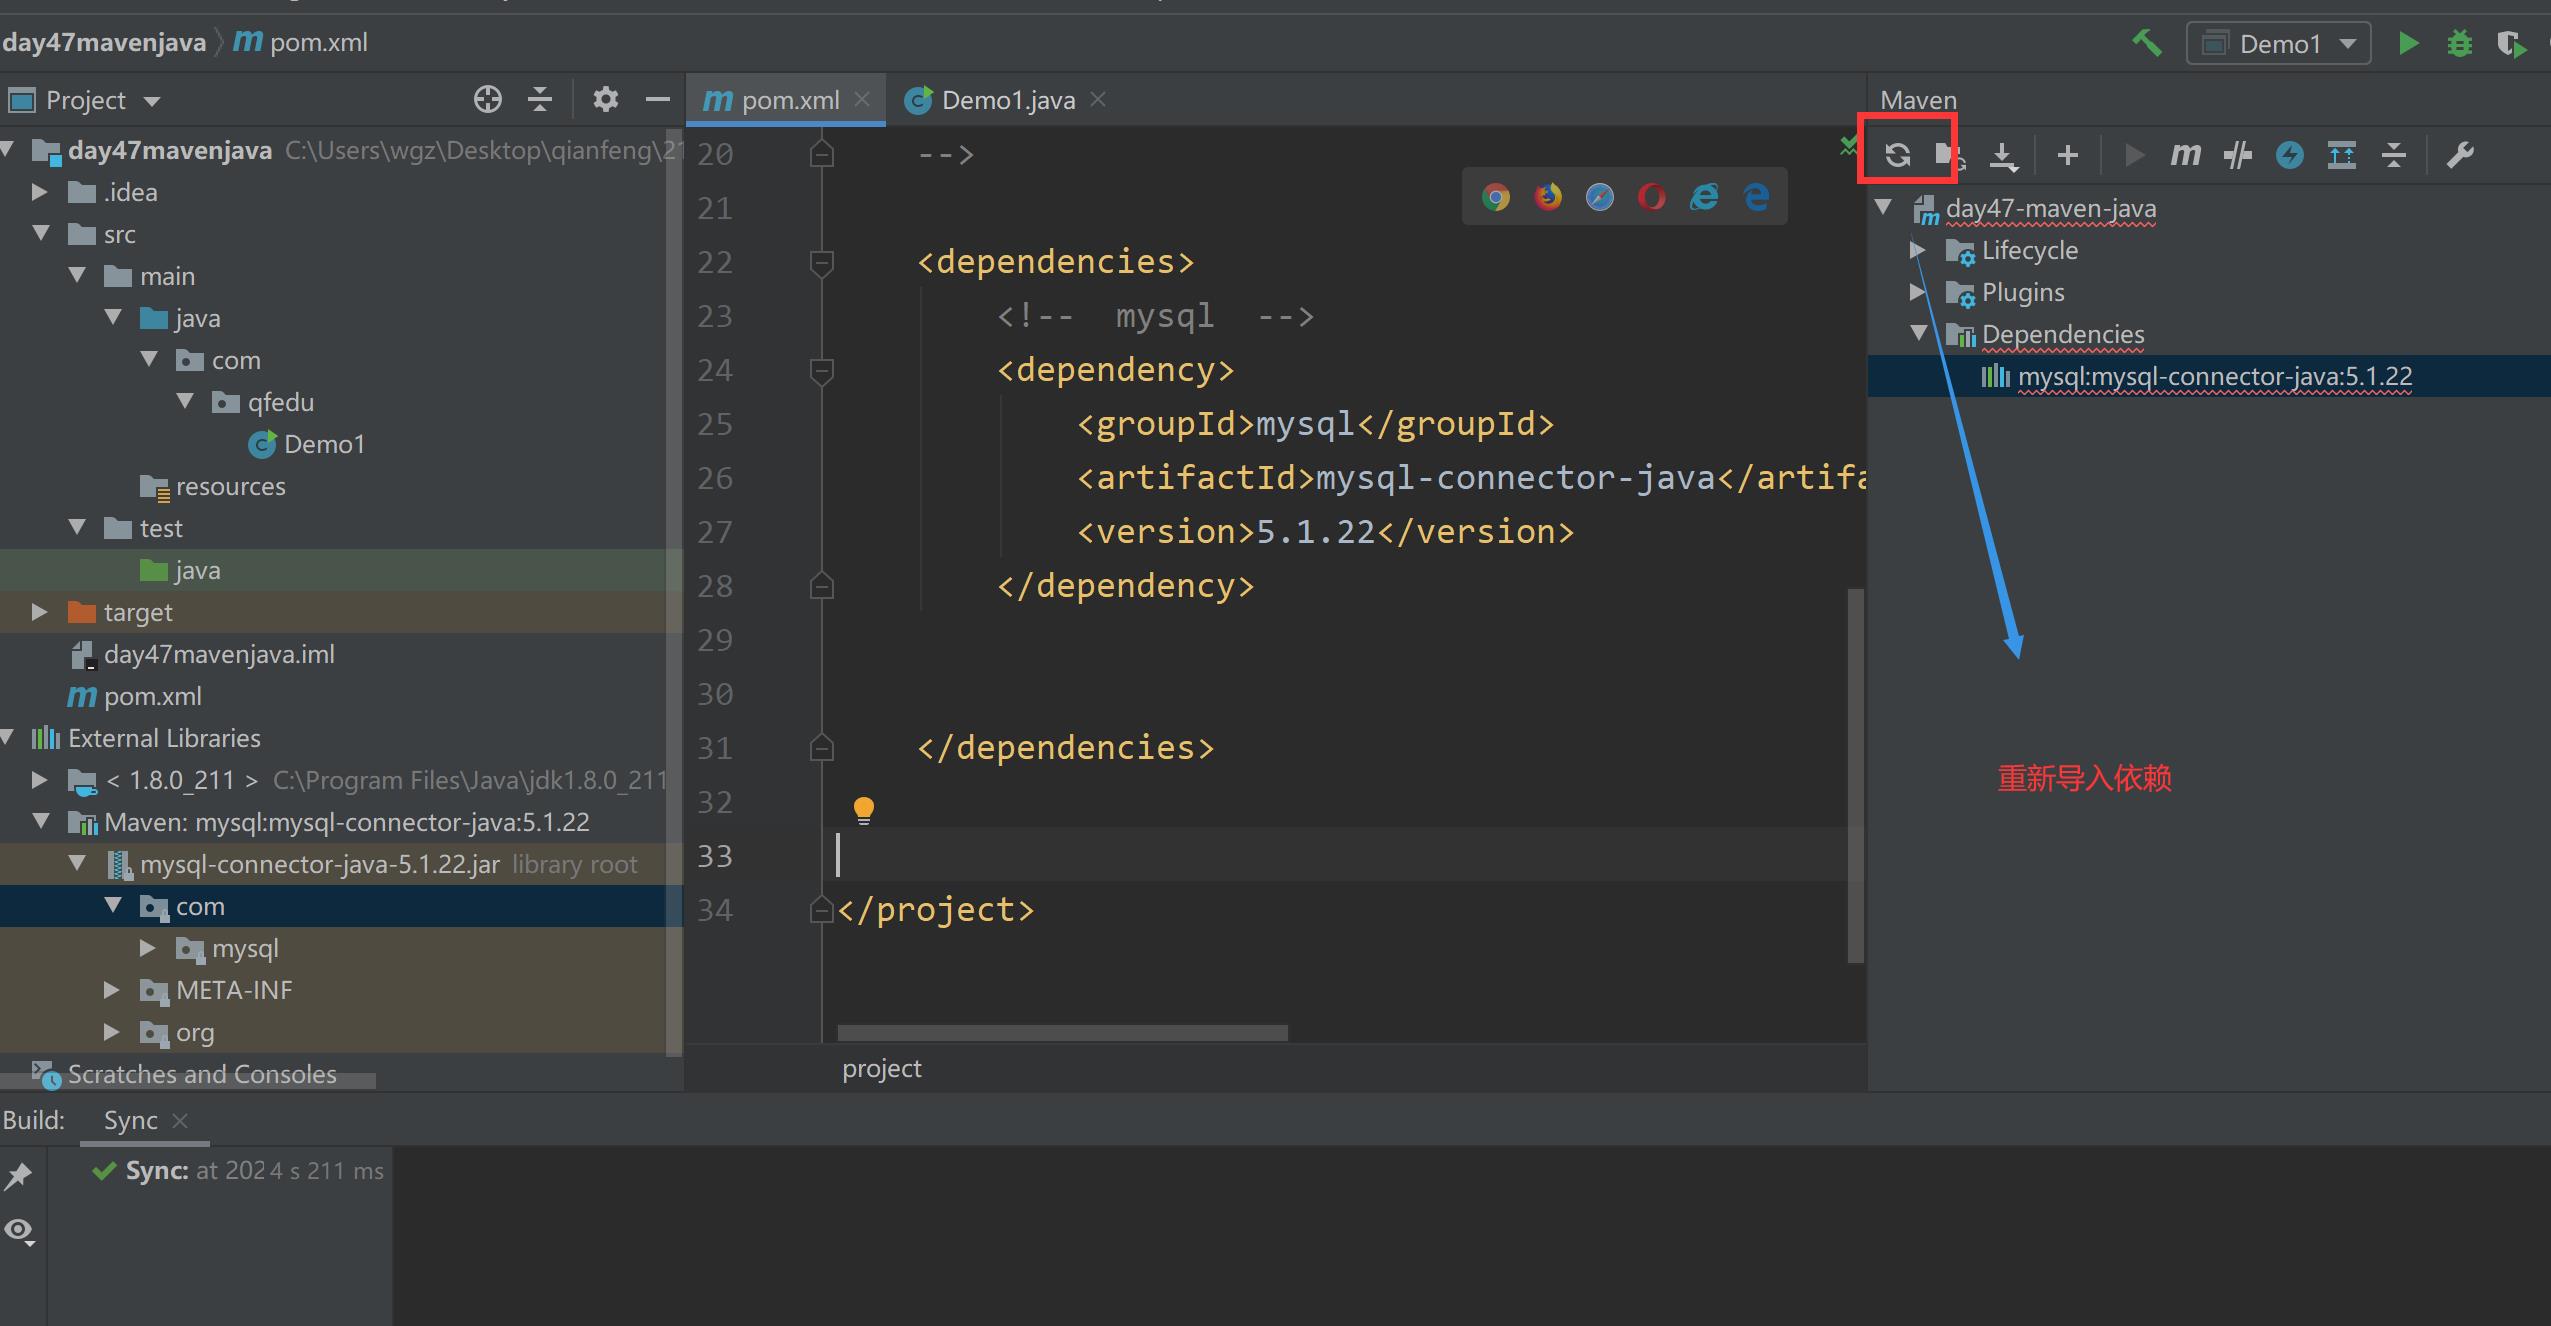The width and height of the screenshot is (2551, 1326).
Task: Click the Build hammer icon
Action: pos(2146,43)
